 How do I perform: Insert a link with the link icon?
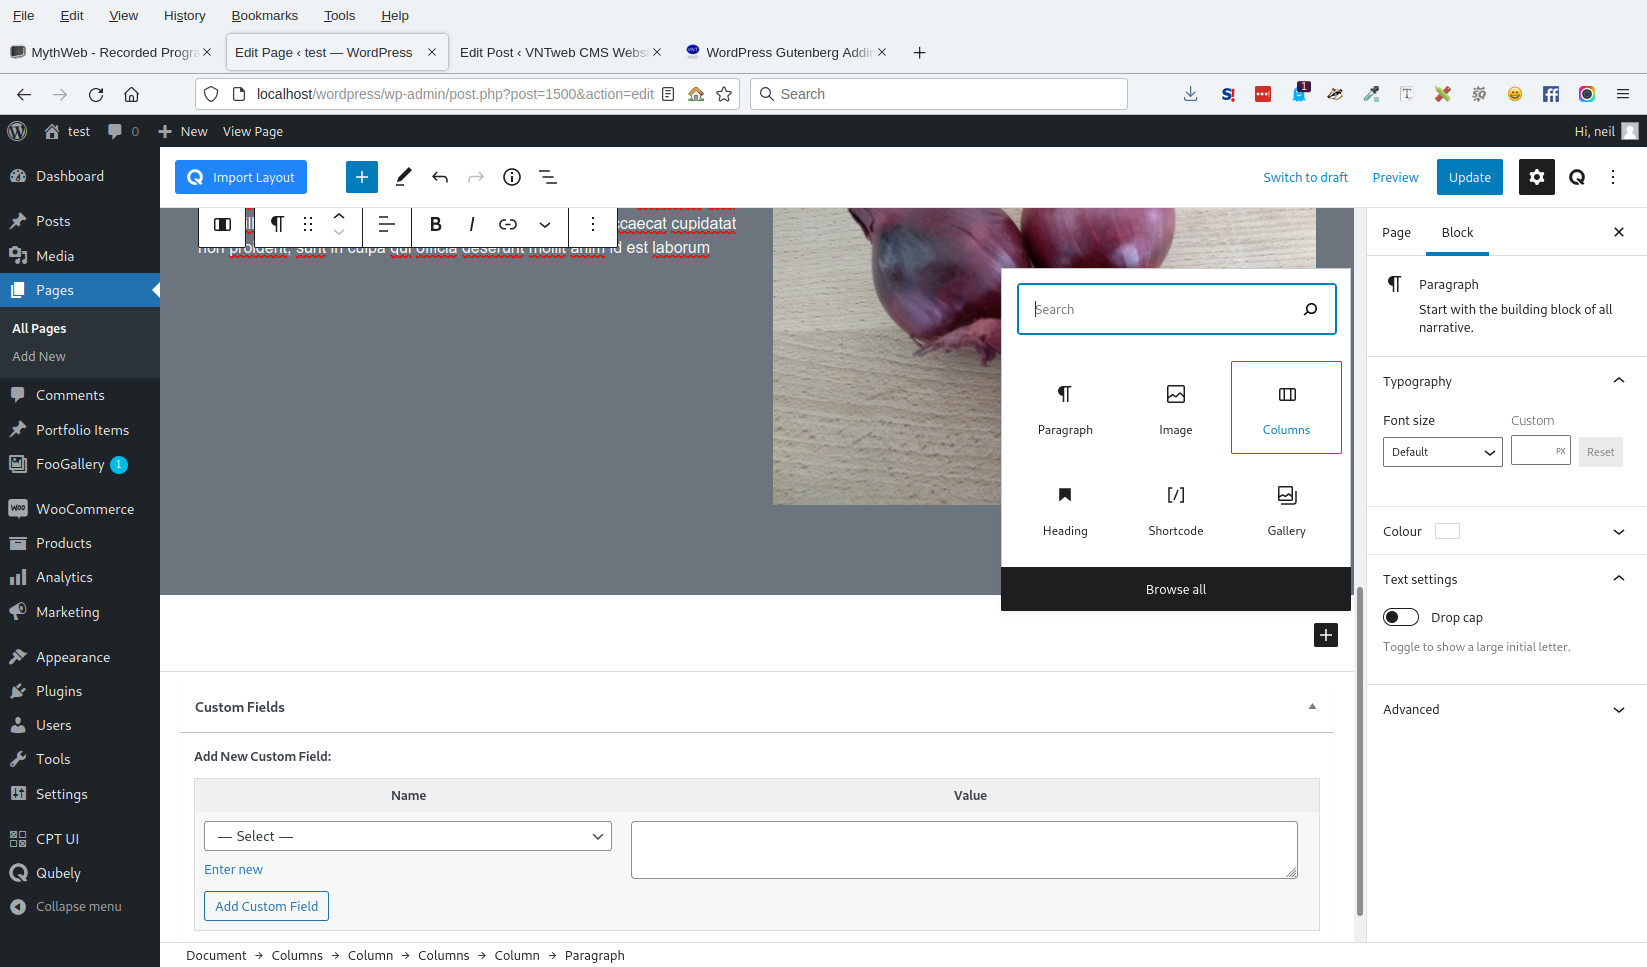pyautogui.click(x=508, y=224)
